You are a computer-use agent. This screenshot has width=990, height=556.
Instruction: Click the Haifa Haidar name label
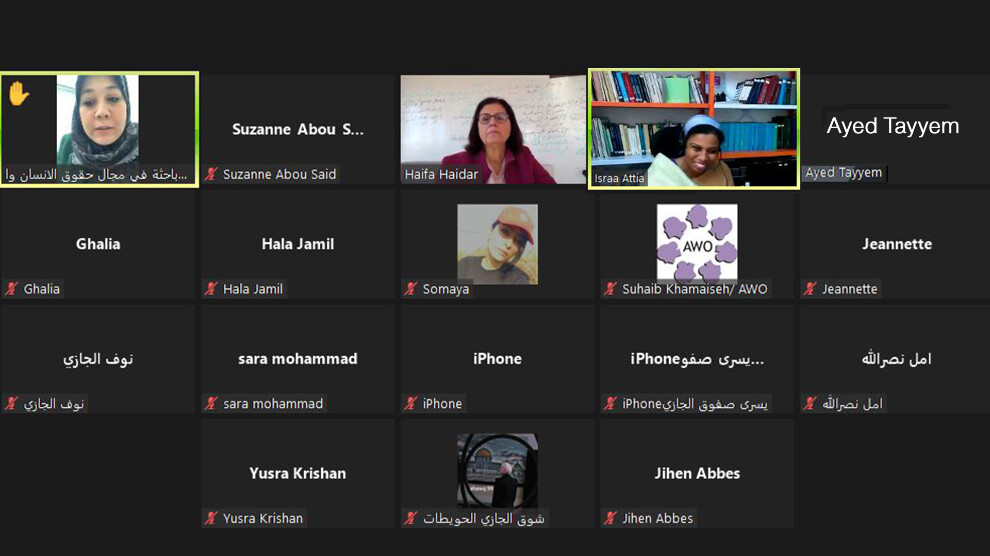[441, 174]
